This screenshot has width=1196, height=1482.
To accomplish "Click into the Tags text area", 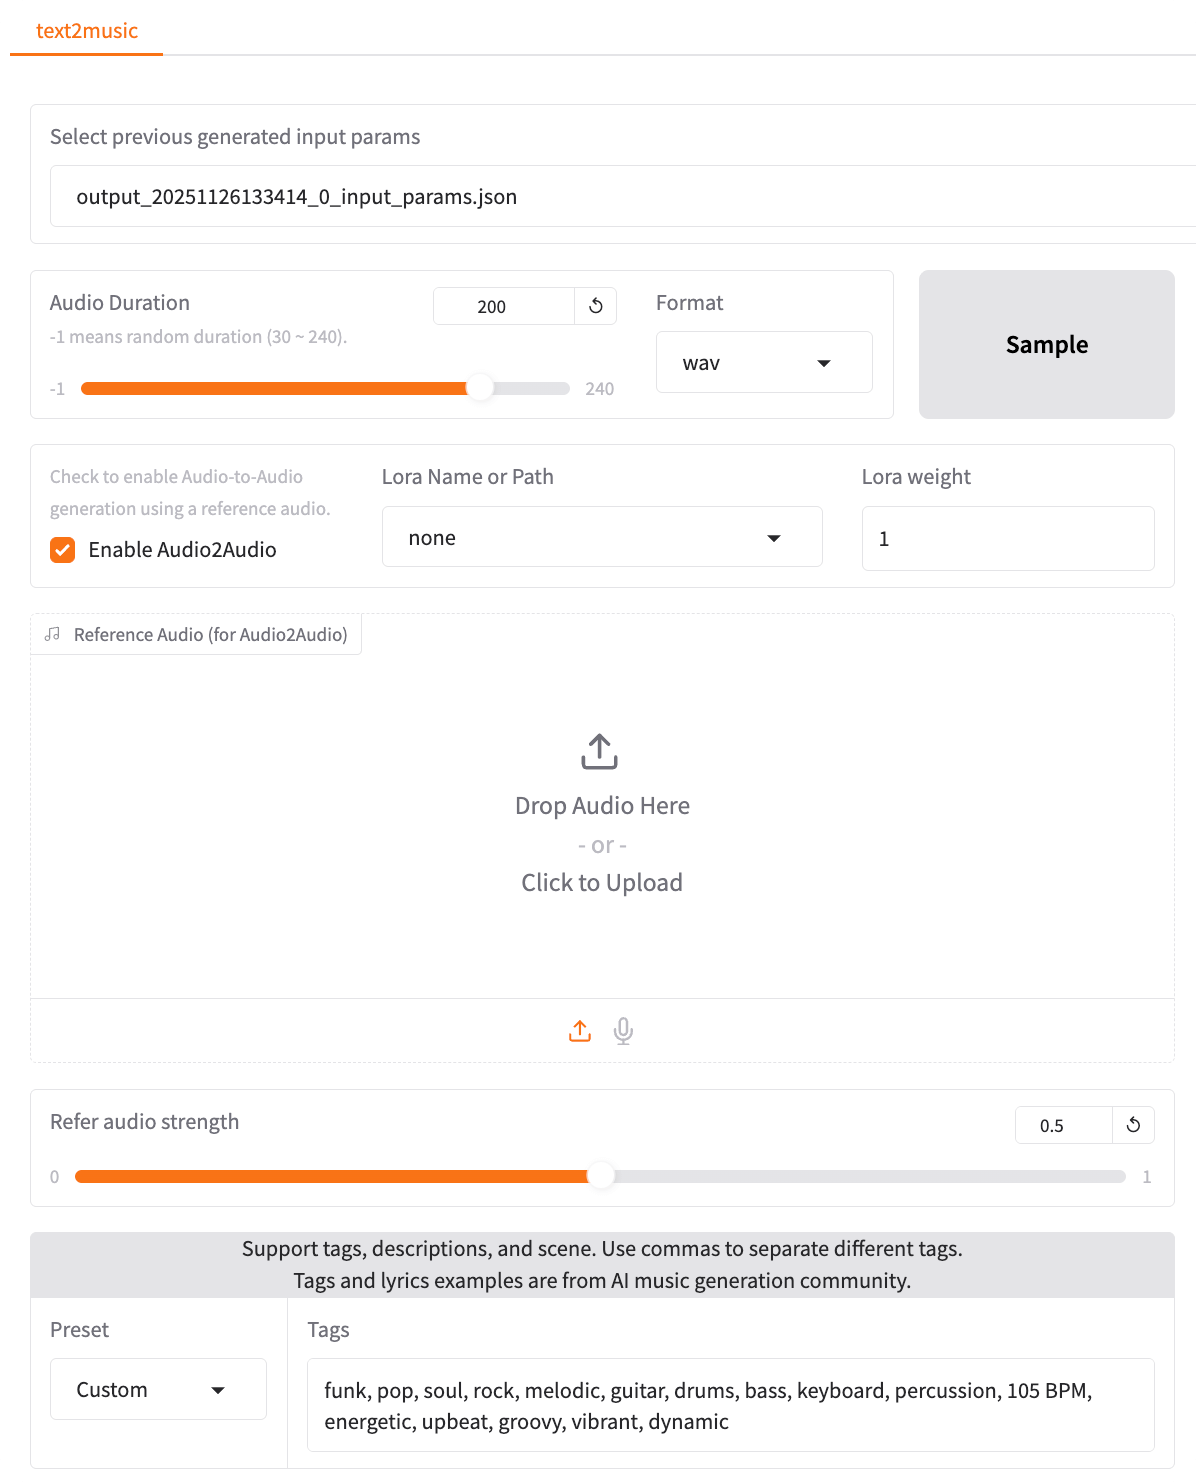I will coord(730,1405).
